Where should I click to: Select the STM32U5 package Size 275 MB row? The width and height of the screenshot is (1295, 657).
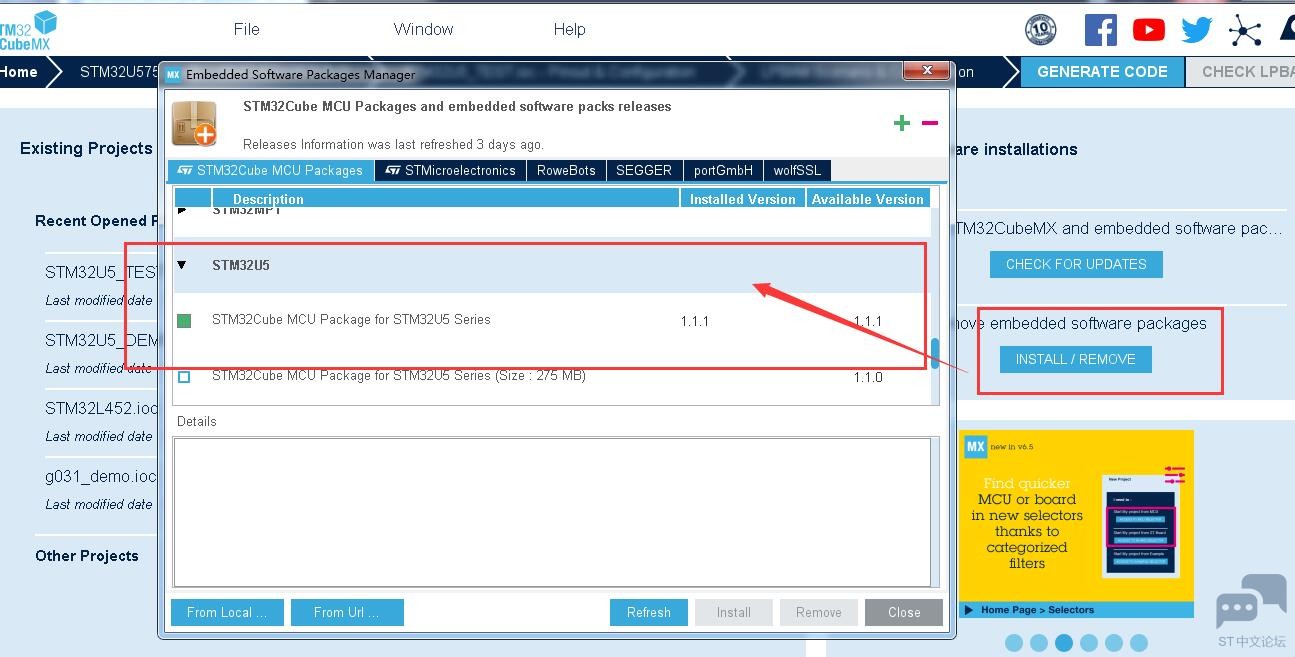(x=551, y=377)
